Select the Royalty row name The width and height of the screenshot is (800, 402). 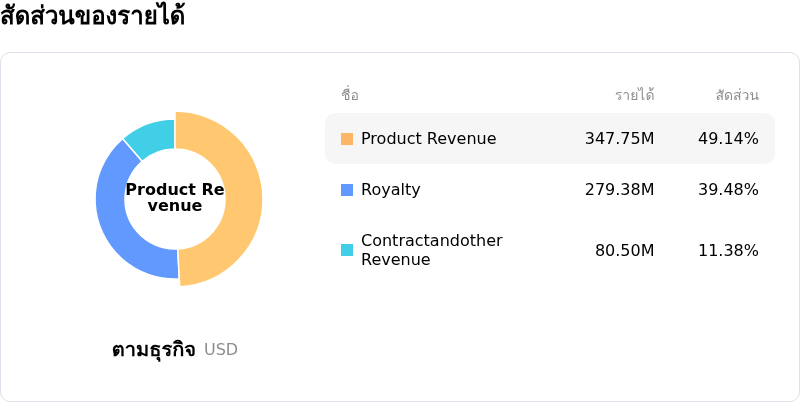tap(390, 190)
